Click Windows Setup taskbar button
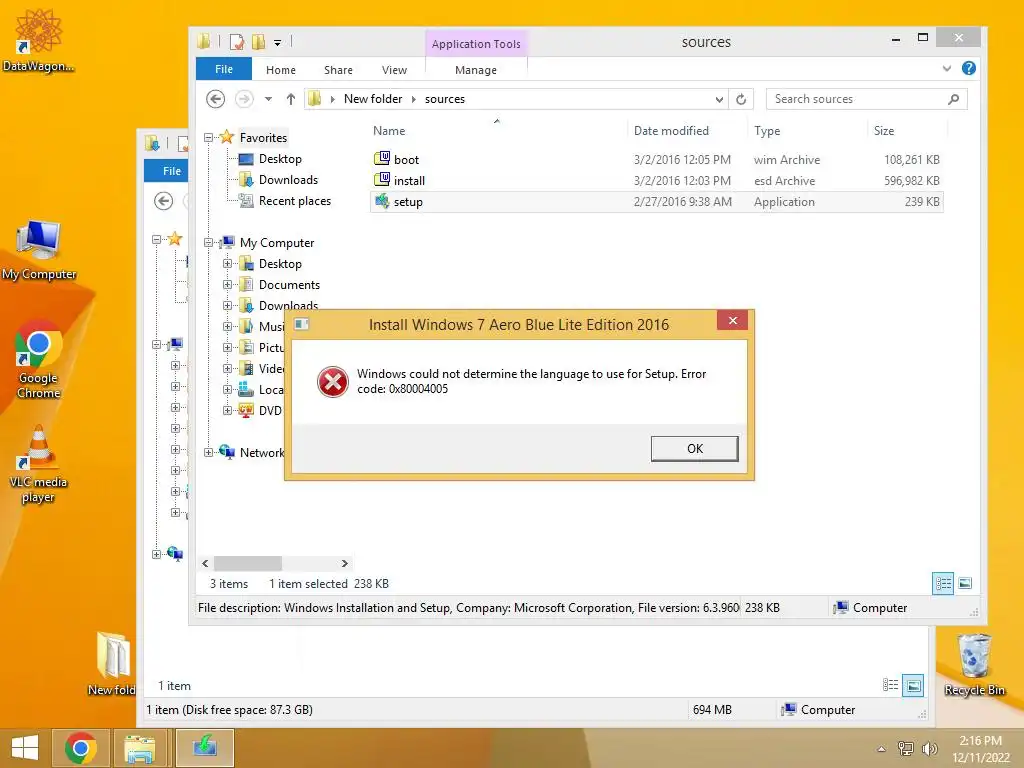Screen dimensions: 1024x768 tap(204, 748)
